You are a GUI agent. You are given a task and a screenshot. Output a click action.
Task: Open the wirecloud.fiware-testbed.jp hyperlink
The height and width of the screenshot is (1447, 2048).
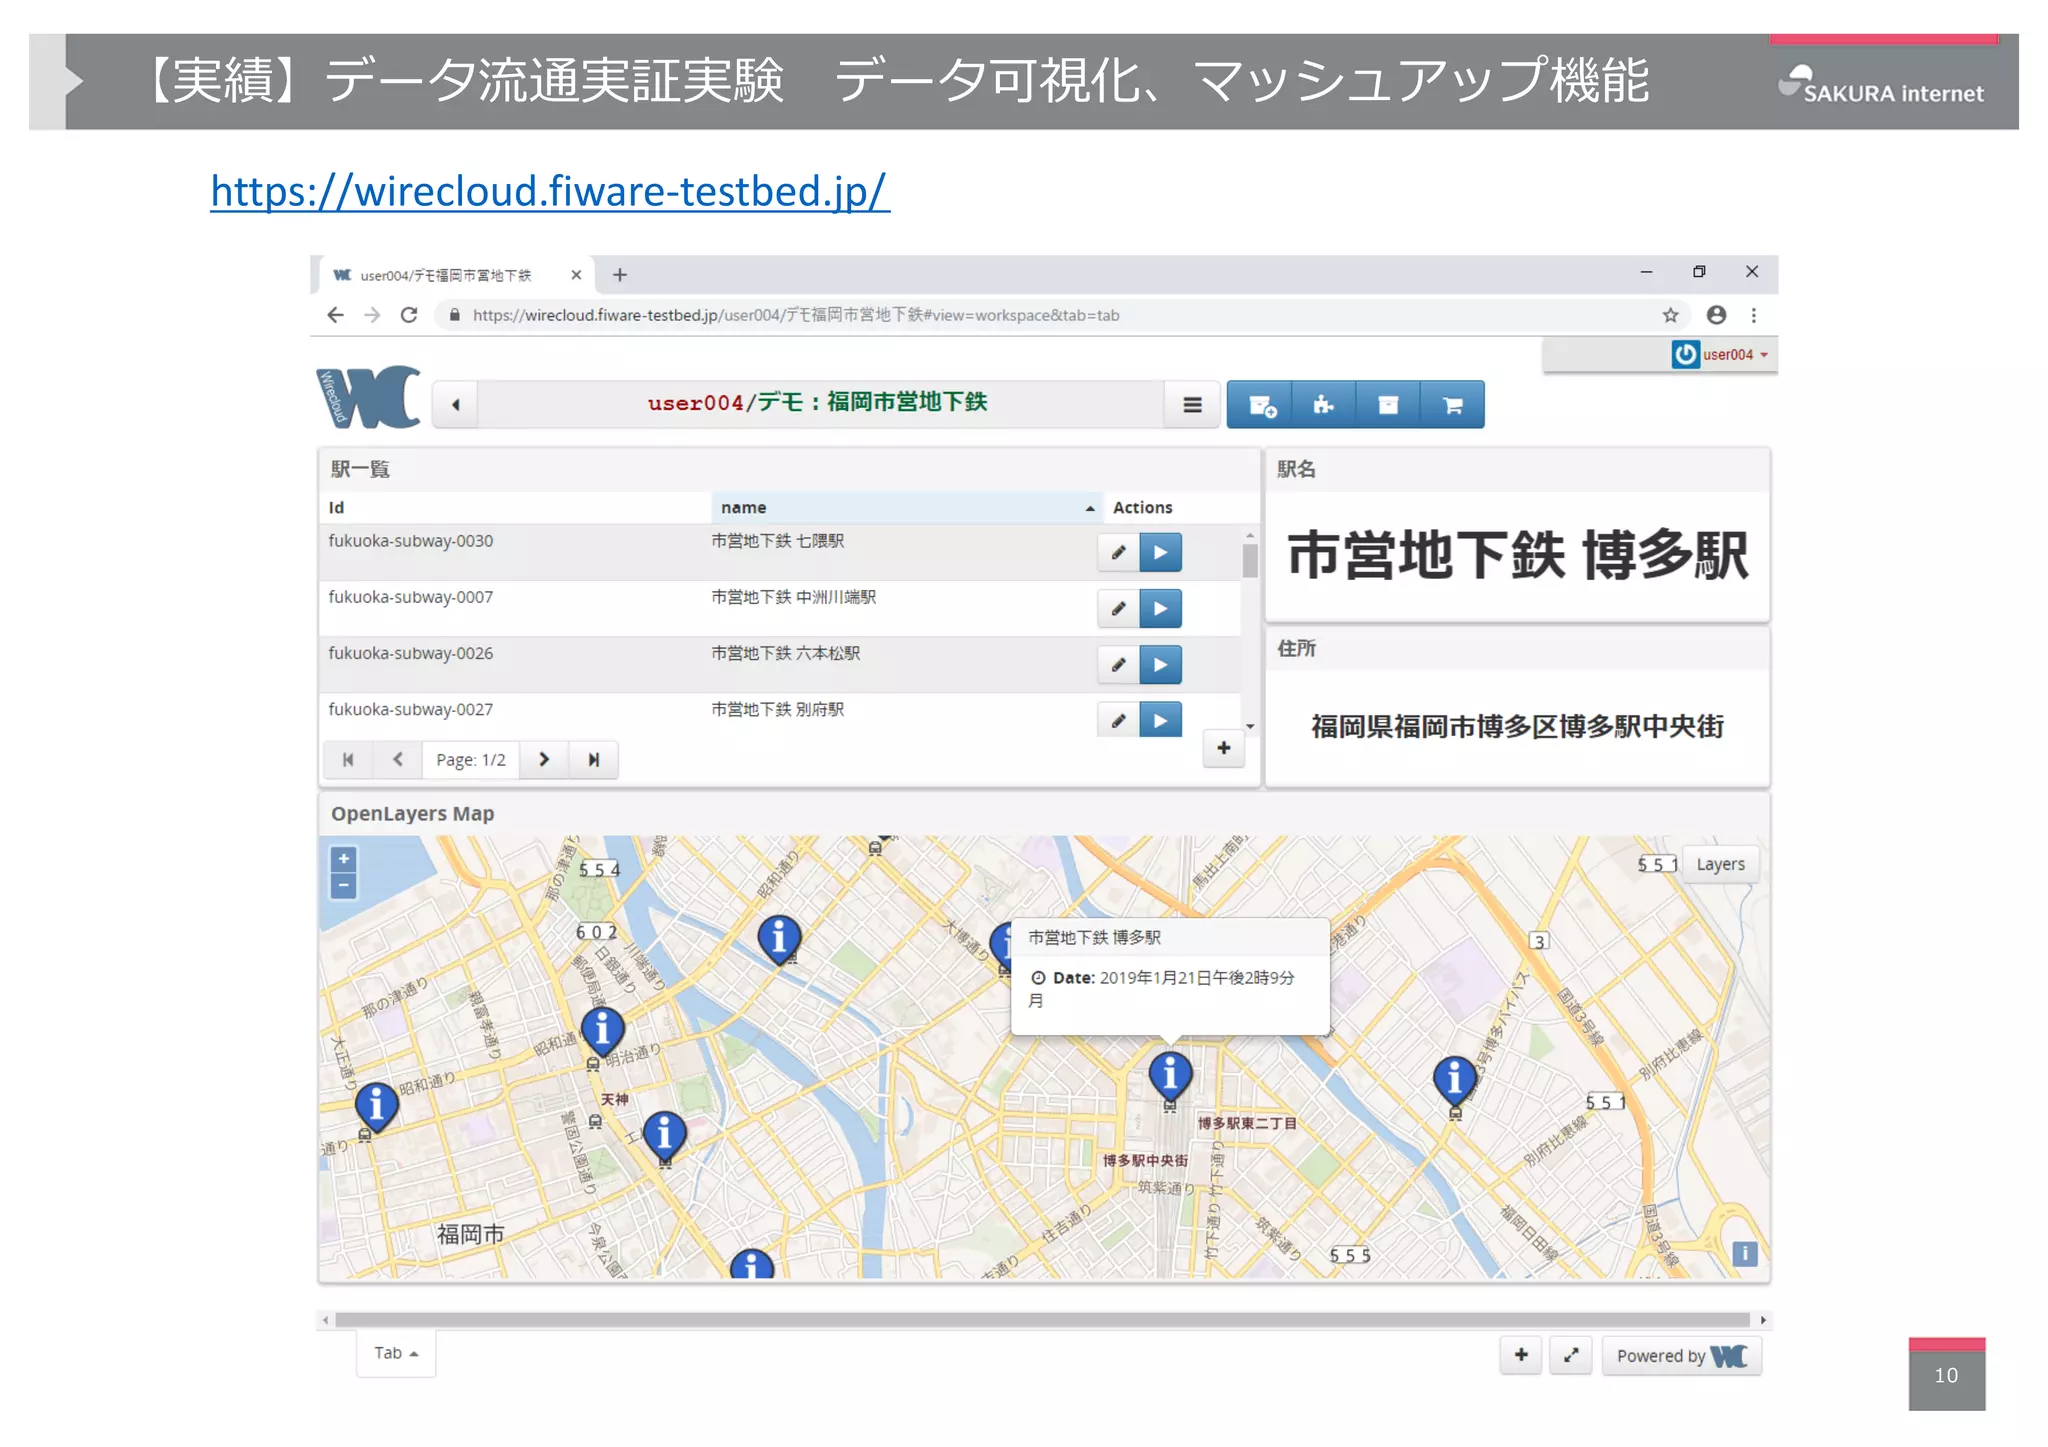[549, 190]
